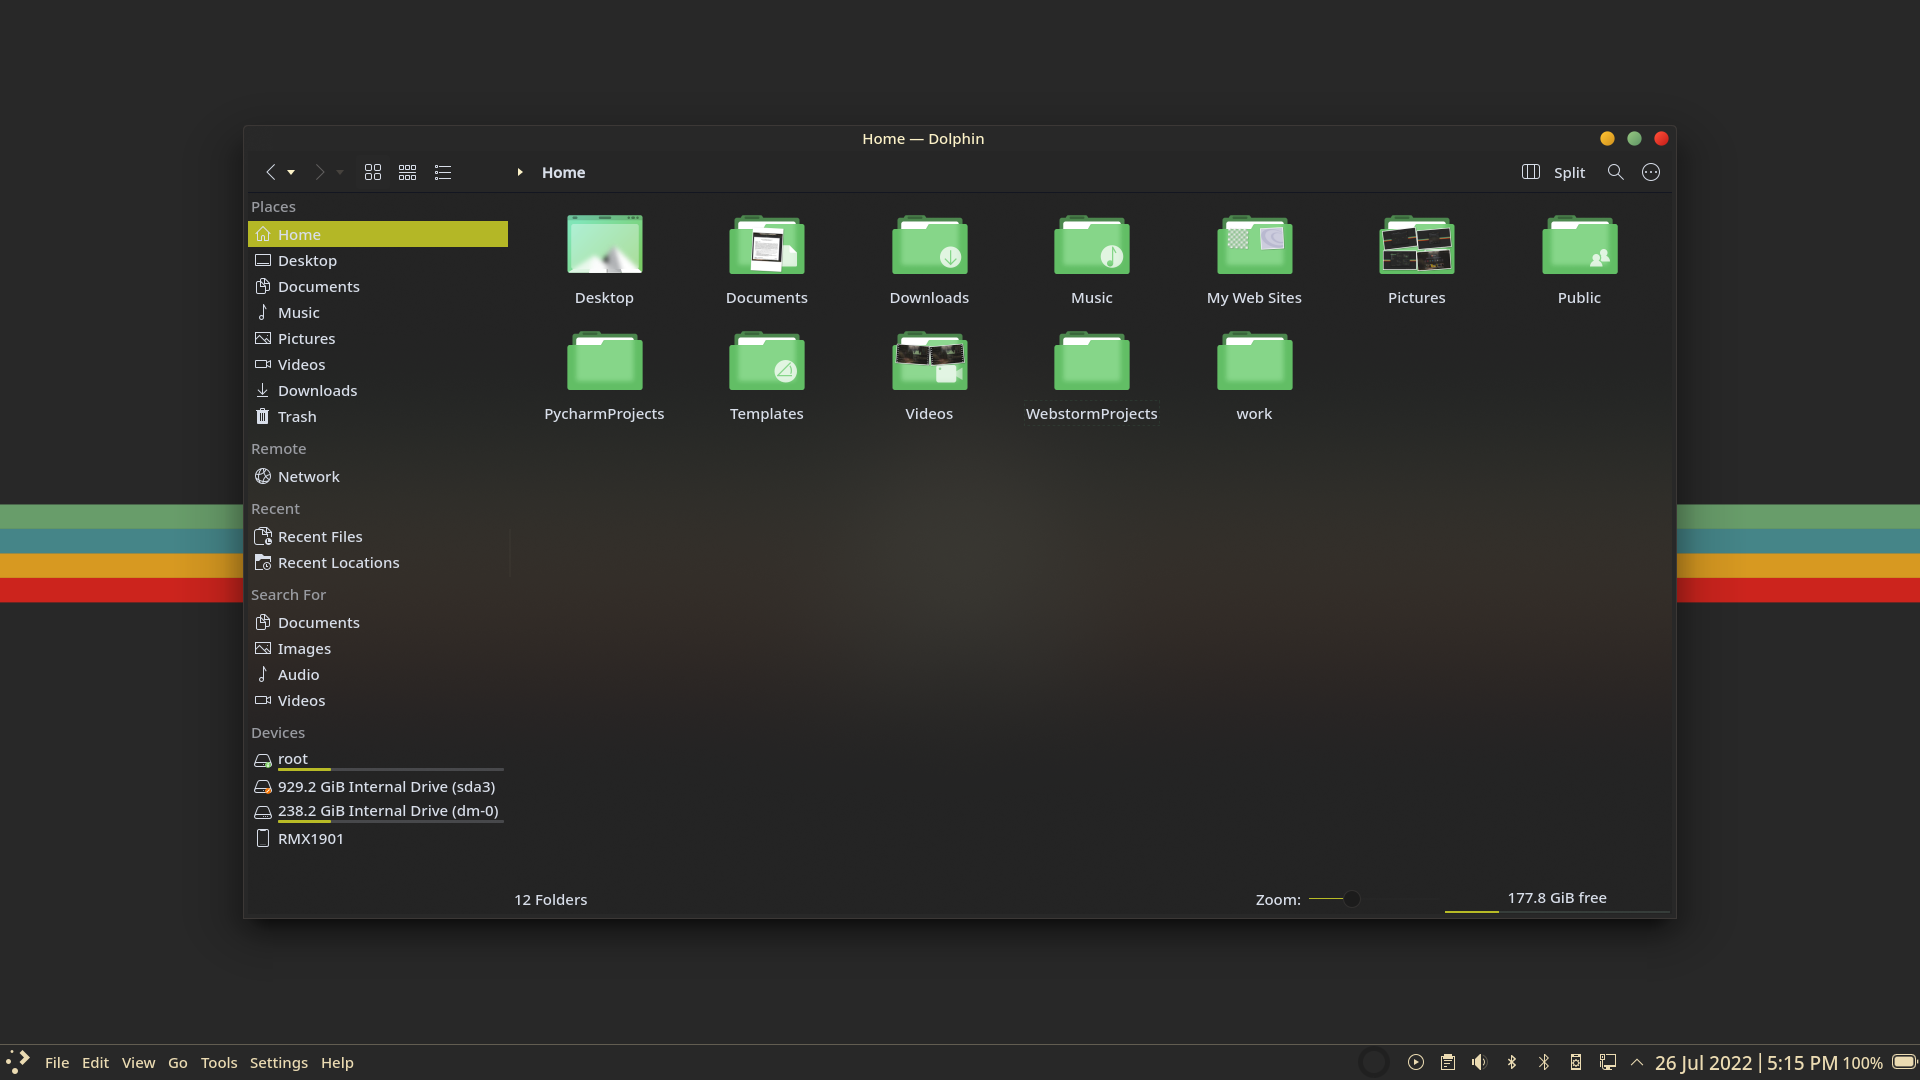Open the Tools menu
Image resolution: width=1920 pixels, height=1080 pixels.
click(x=218, y=1062)
